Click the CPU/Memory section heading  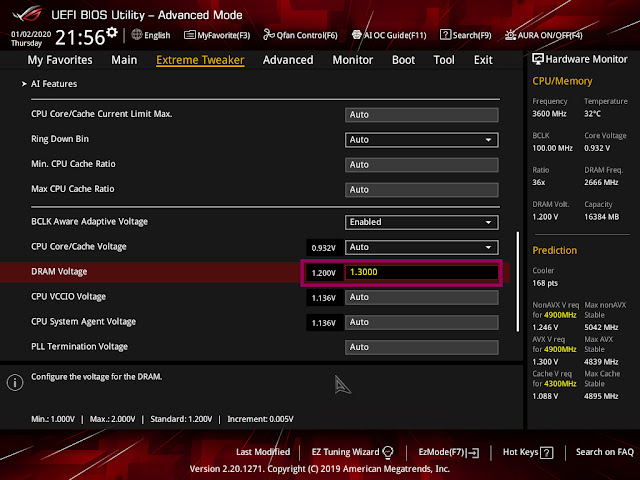pyautogui.click(x=562, y=81)
